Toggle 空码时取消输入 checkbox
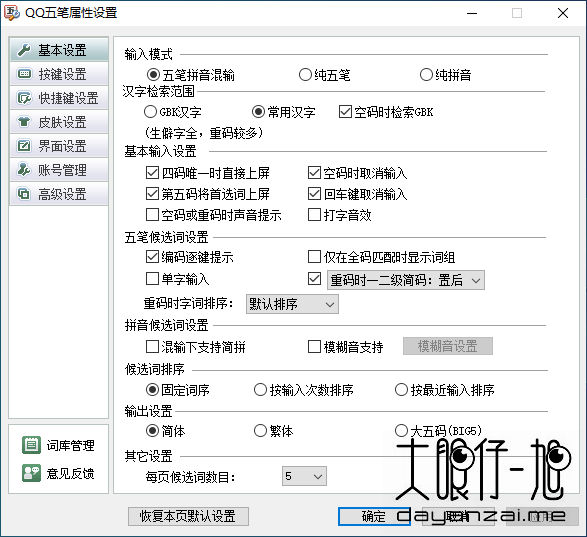This screenshot has height=537, width=587. tap(314, 173)
